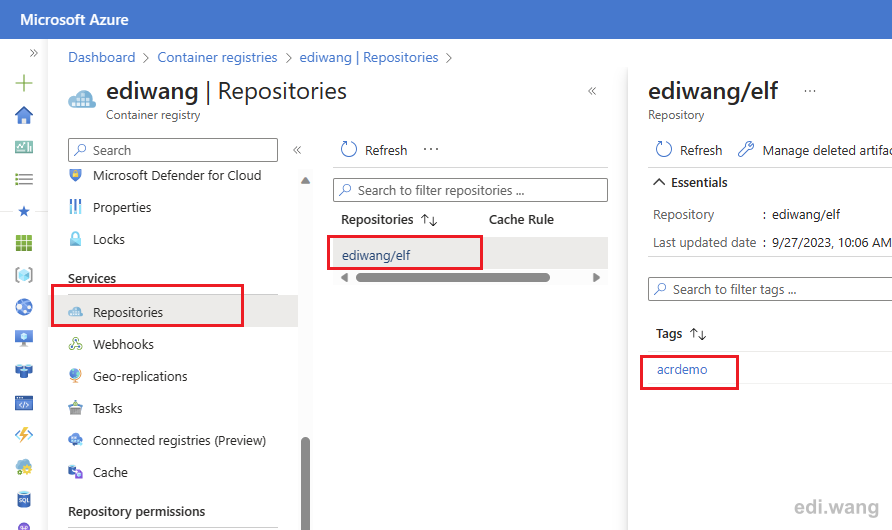Click Search to filter repositories field
This screenshot has height=530, width=892.
470,190
